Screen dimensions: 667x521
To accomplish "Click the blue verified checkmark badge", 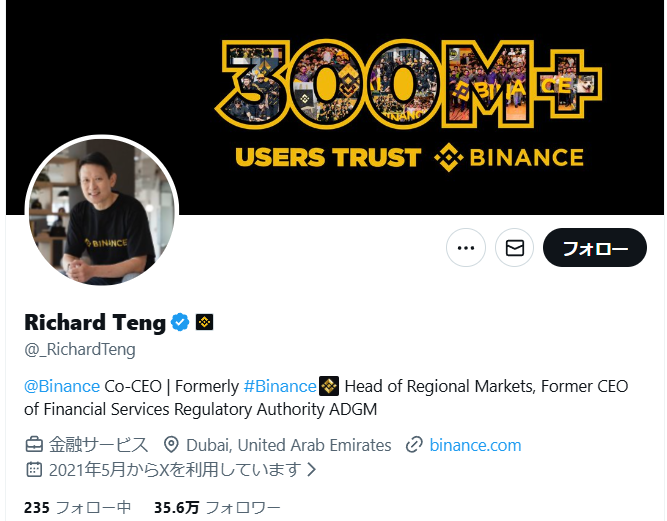I will tap(180, 322).
